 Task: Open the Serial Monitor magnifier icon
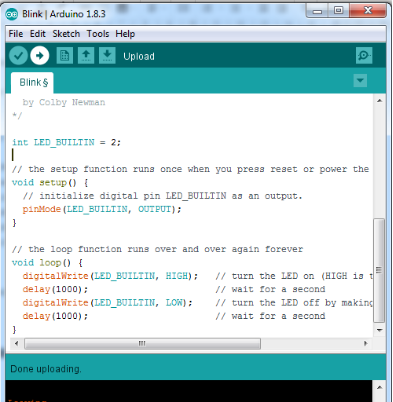pyautogui.click(x=364, y=55)
